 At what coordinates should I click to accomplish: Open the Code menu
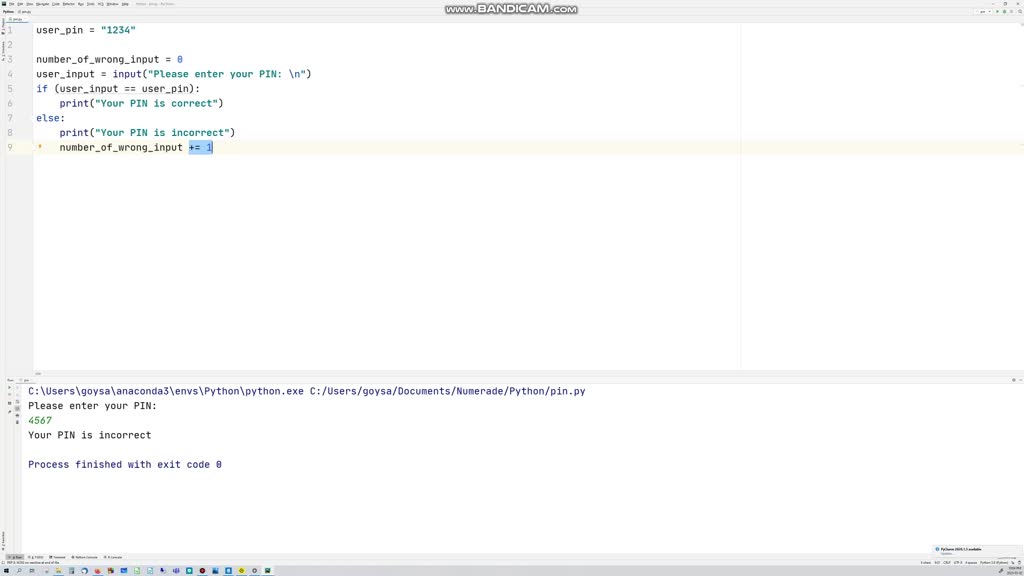coord(56,4)
